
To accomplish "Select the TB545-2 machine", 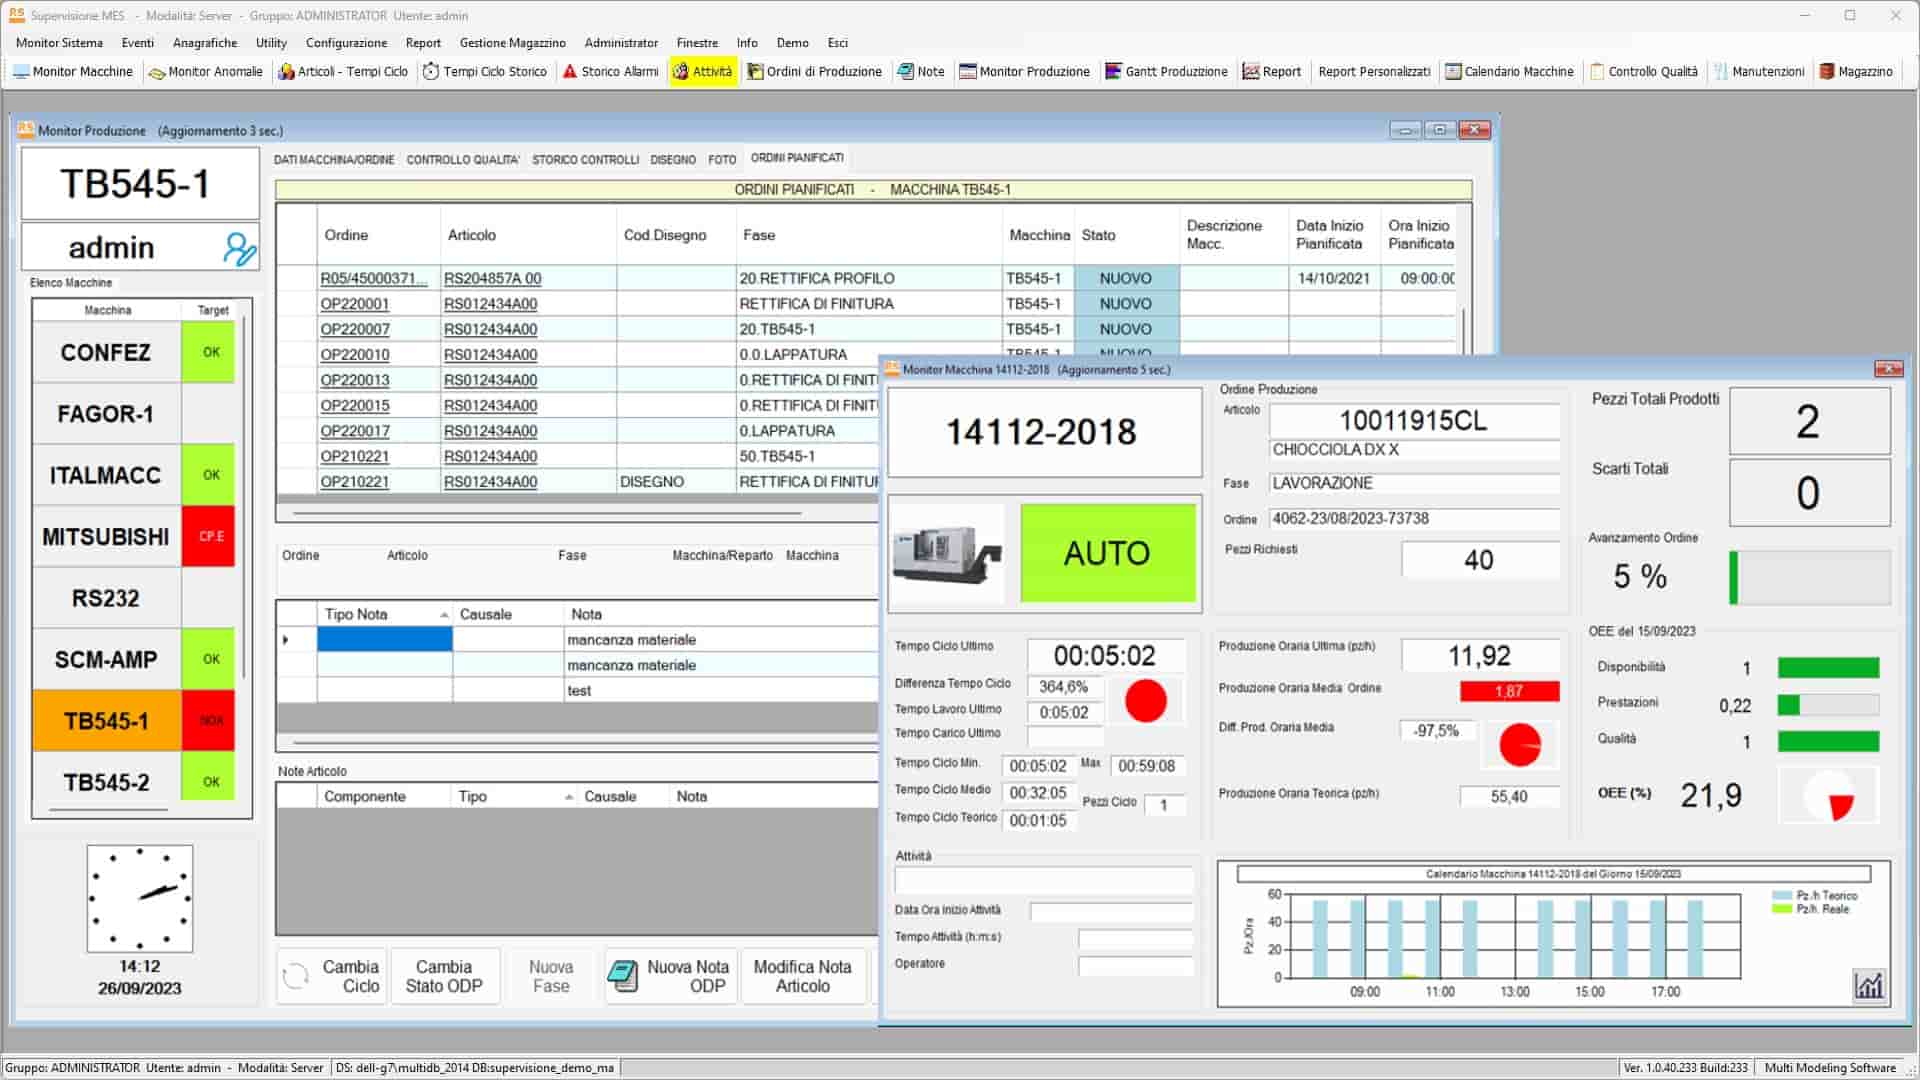I will 106,782.
